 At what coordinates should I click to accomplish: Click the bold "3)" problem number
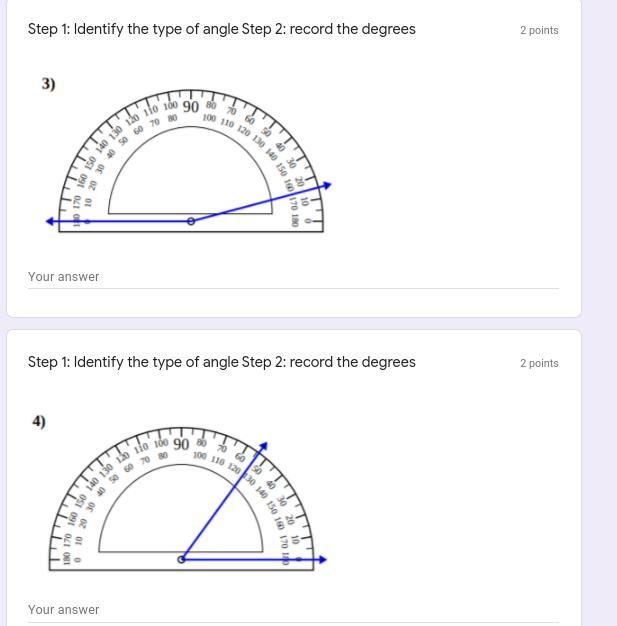click(x=48, y=84)
